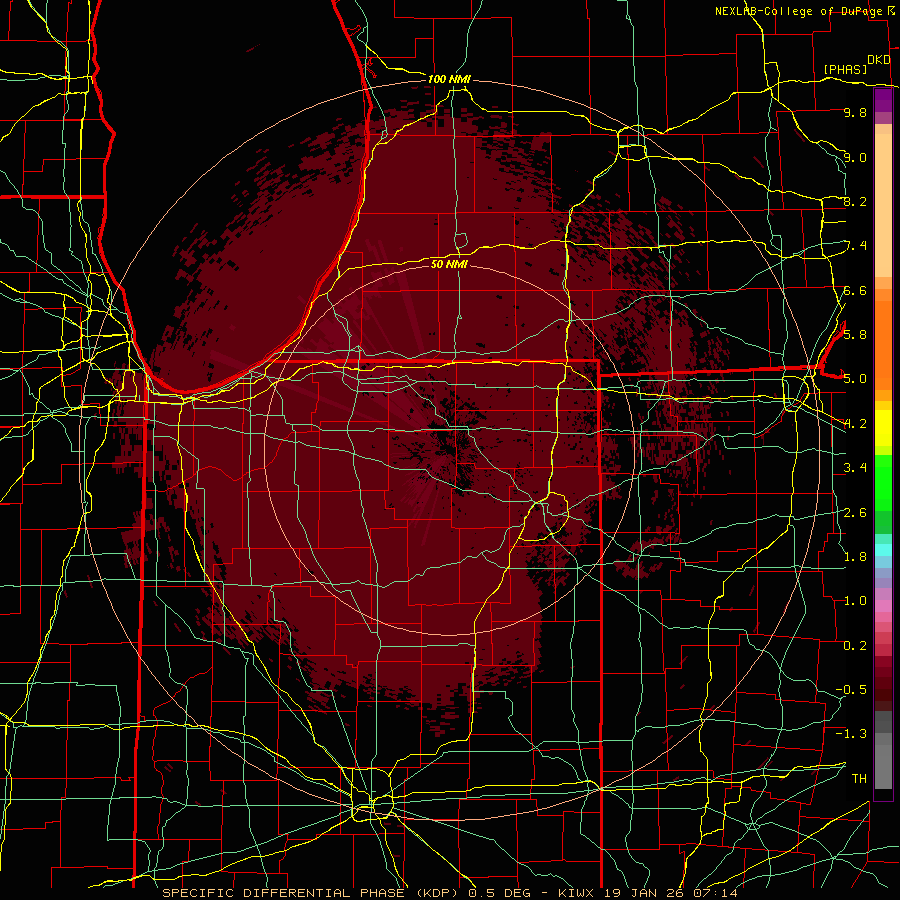The width and height of the screenshot is (900, 900).
Task: Click the 2.6 value on the color scale
Action: pos(855,512)
